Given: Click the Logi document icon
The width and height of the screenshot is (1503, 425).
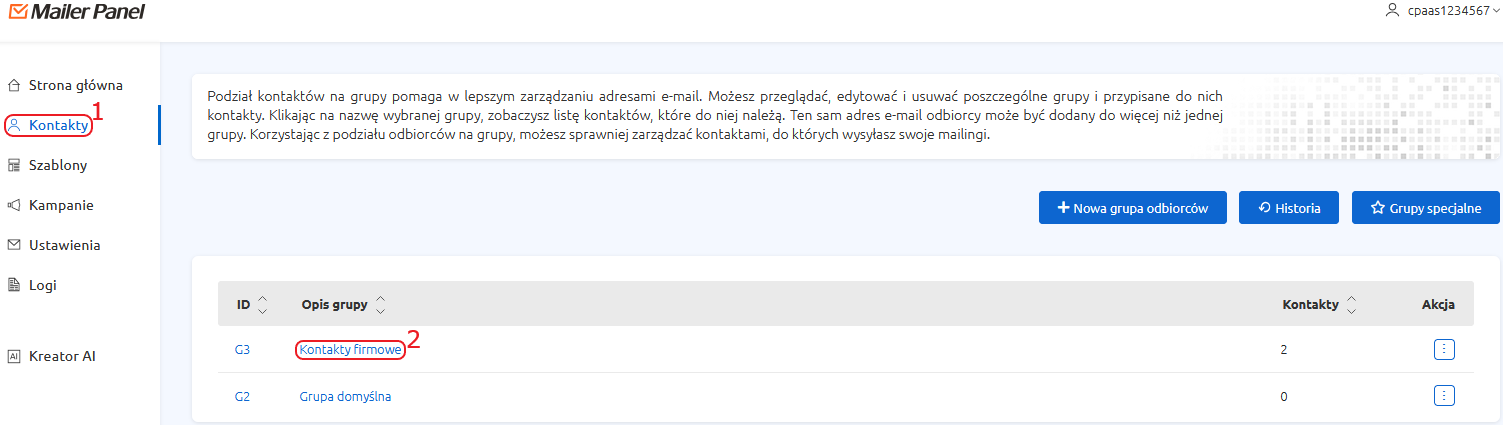Looking at the screenshot, I should [14, 285].
